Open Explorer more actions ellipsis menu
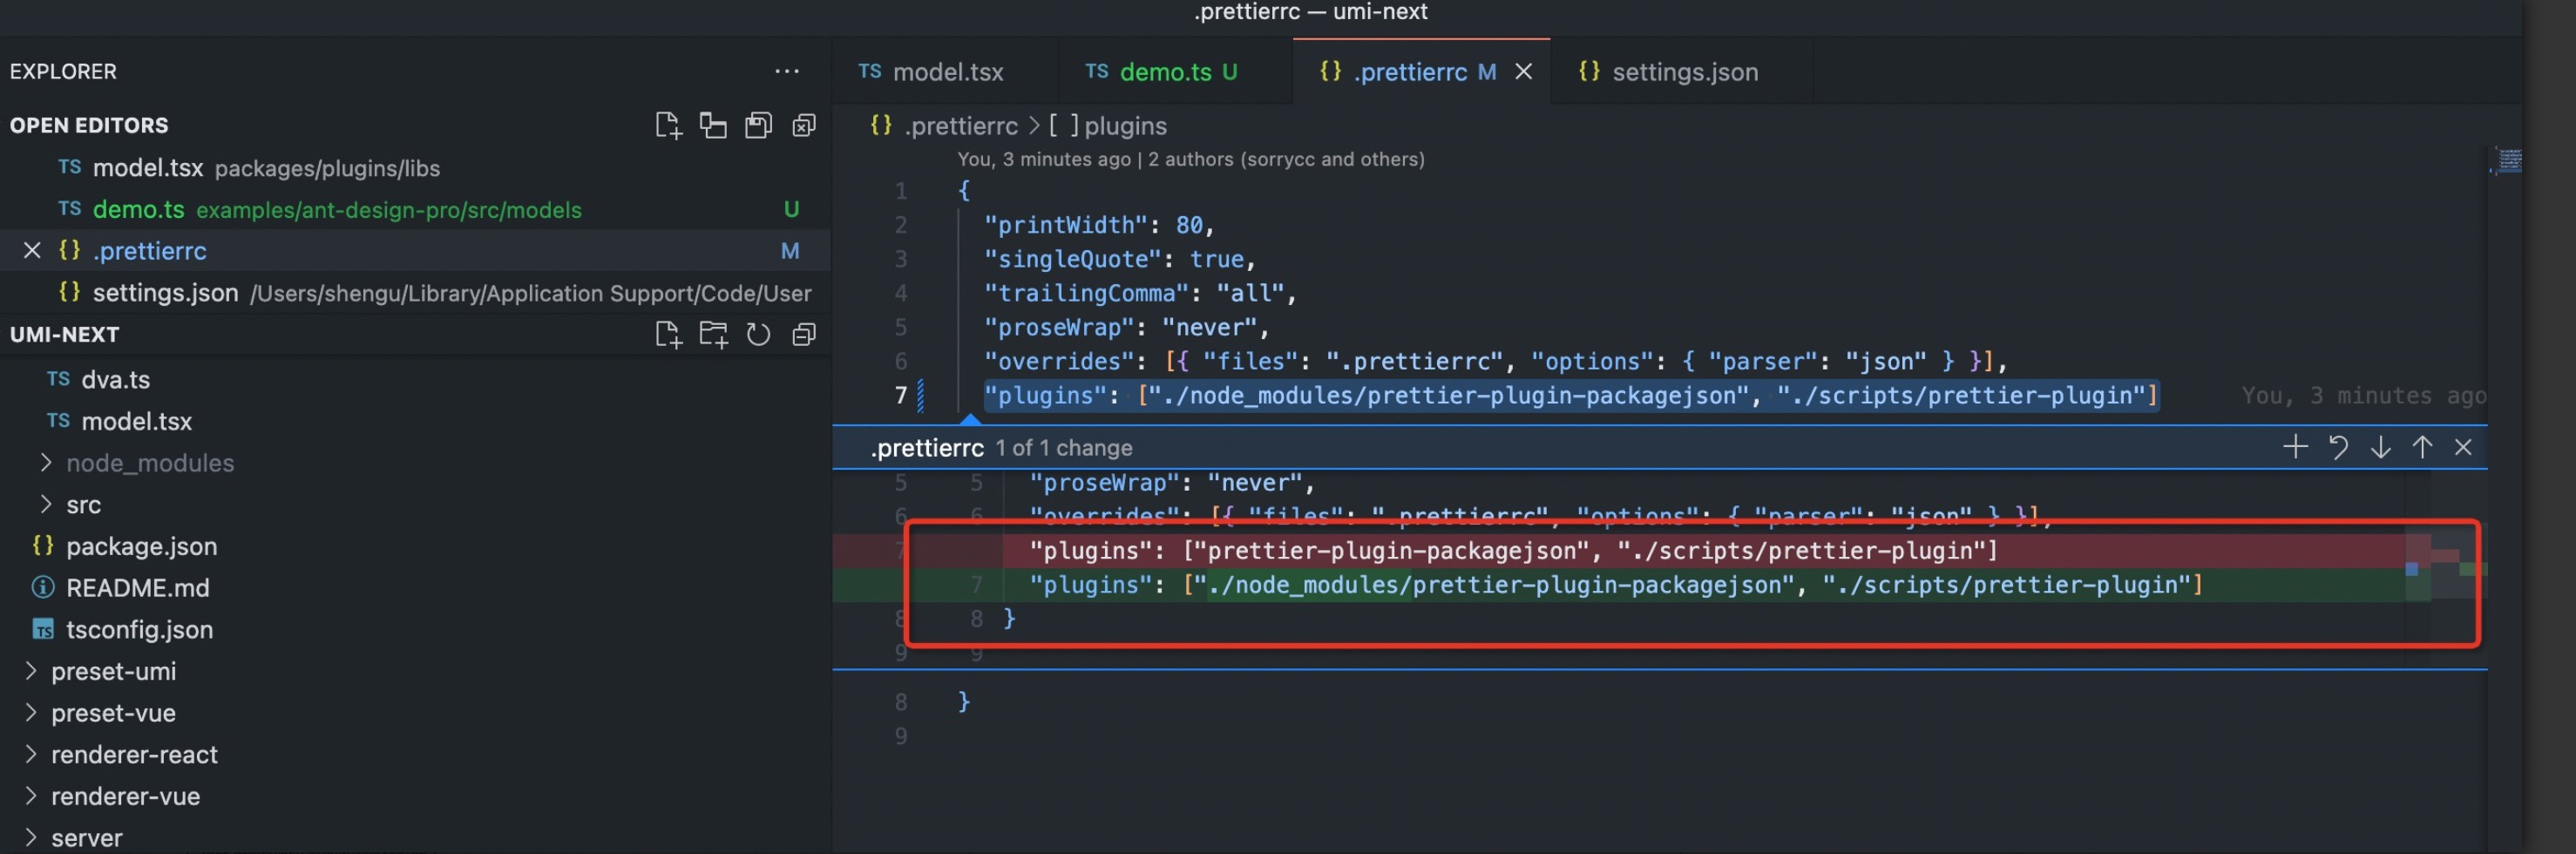2576x854 pixels. tap(787, 71)
